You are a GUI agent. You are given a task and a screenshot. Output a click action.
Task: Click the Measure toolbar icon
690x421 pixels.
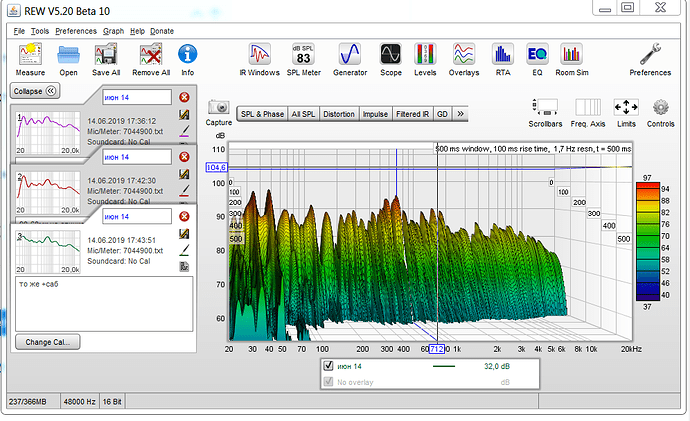coord(29,55)
